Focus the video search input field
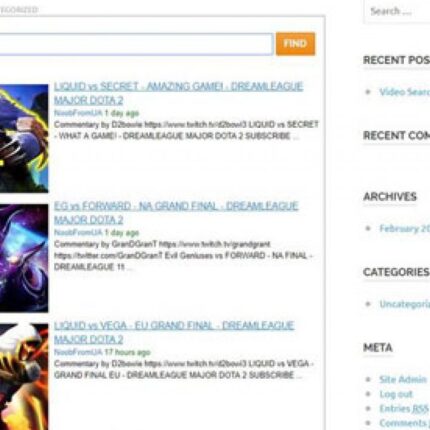The width and height of the screenshot is (430, 430). (136, 44)
